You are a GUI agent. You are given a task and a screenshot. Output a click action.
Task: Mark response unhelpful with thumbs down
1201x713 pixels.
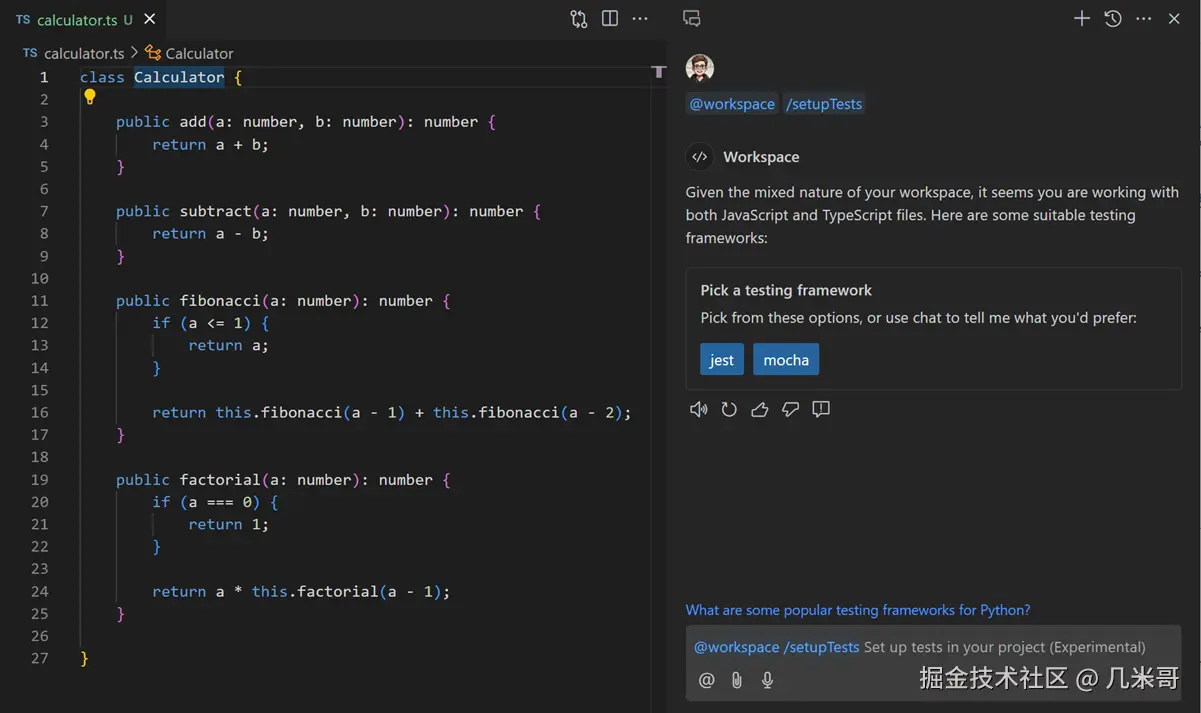[790, 409]
